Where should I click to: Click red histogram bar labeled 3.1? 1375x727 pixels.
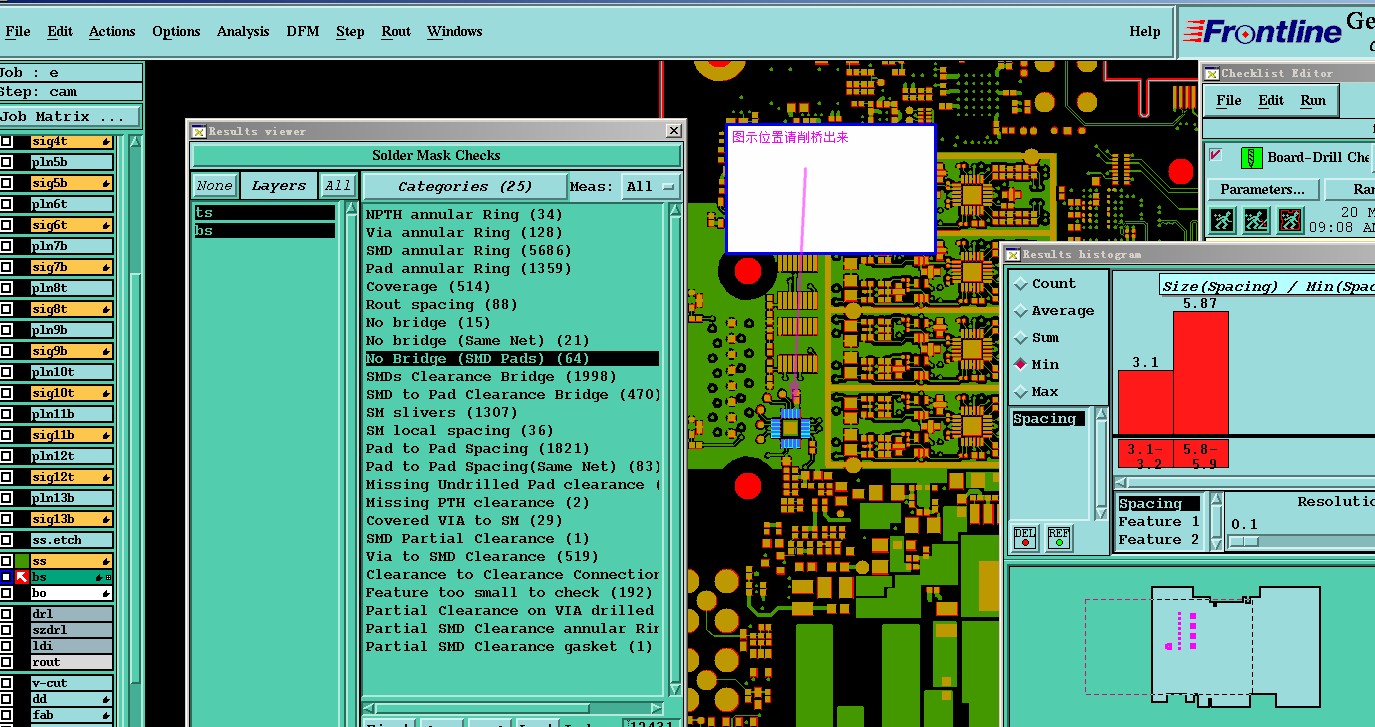[x=1145, y=402]
